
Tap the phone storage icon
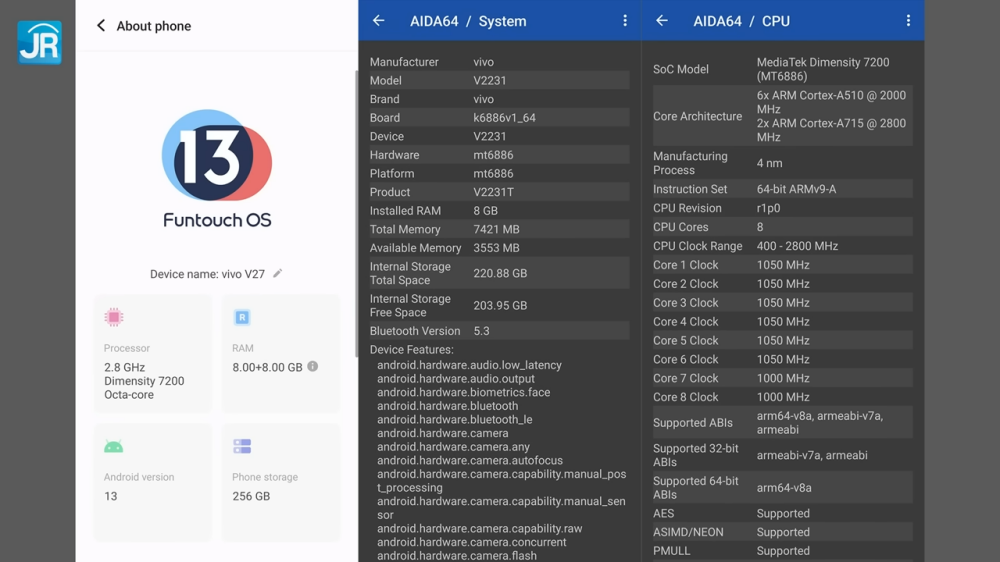point(242,446)
